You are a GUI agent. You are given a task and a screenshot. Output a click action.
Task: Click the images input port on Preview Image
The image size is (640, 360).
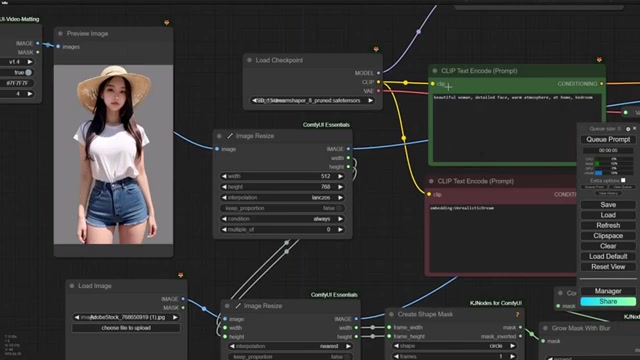coord(58,47)
